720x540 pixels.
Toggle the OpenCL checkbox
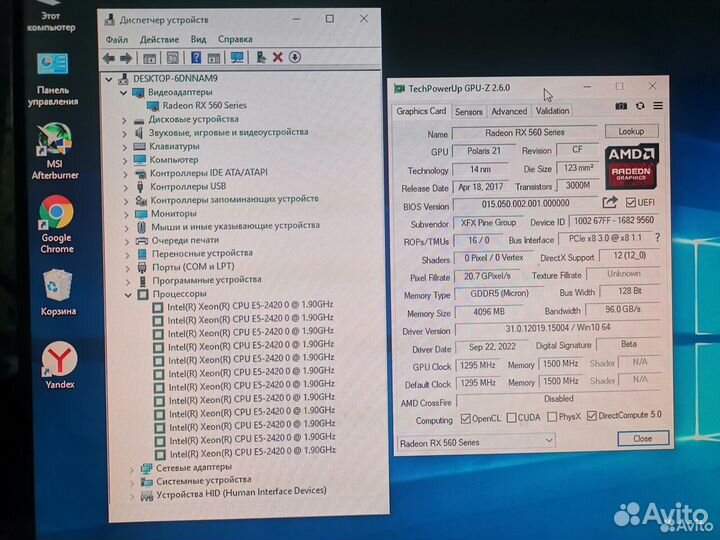(x=466, y=418)
